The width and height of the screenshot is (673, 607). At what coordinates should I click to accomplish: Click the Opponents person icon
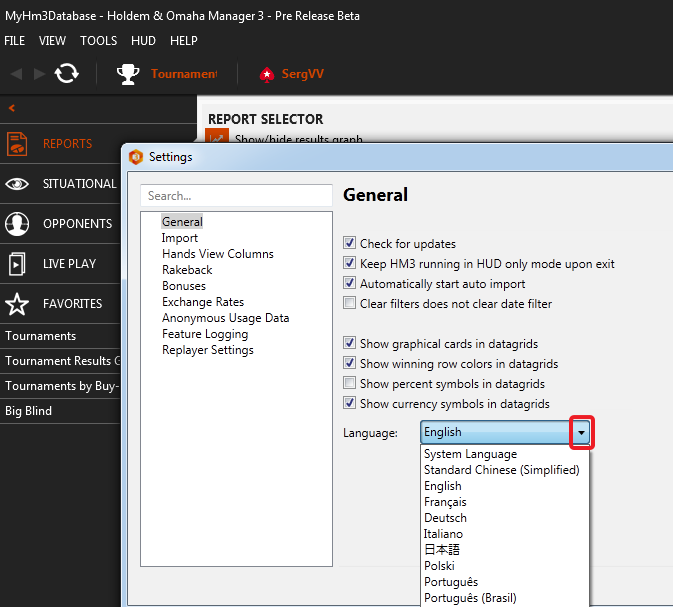pos(17,224)
